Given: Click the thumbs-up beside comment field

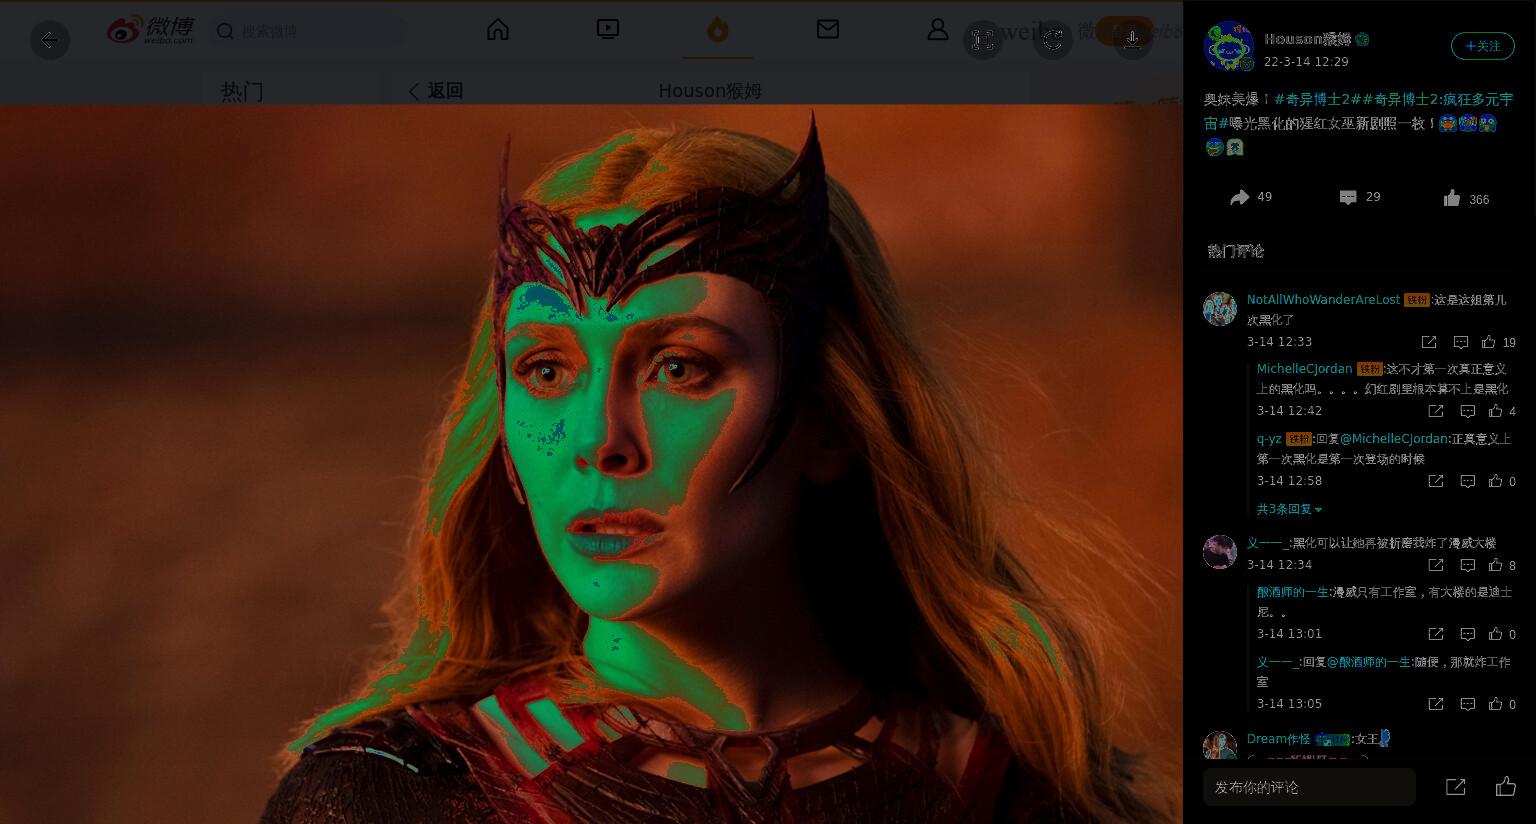Looking at the screenshot, I should coord(1506,787).
